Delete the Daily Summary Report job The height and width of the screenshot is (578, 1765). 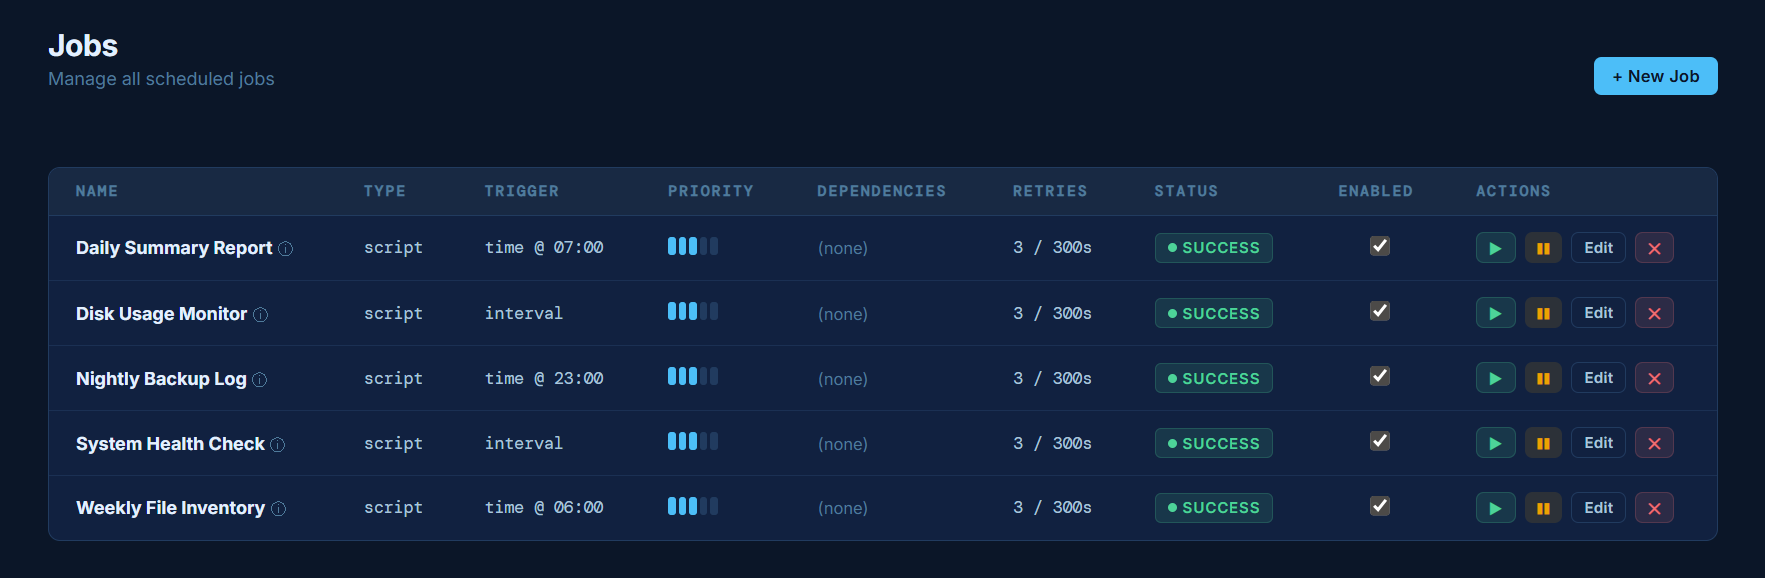pyautogui.click(x=1654, y=248)
